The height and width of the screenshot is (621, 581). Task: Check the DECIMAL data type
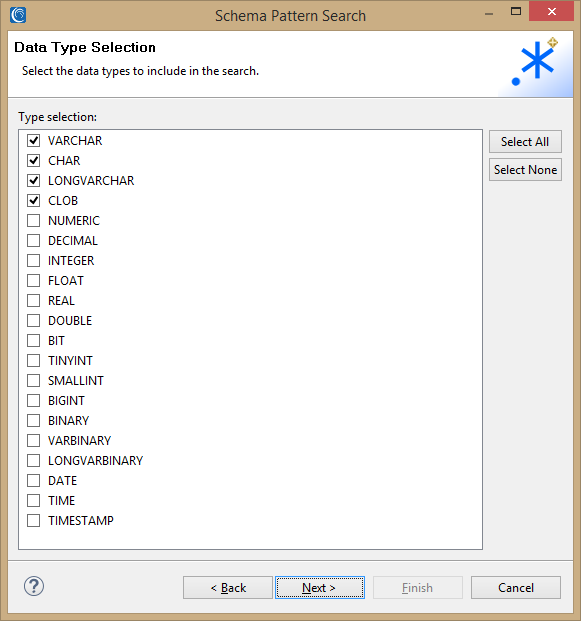point(33,240)
